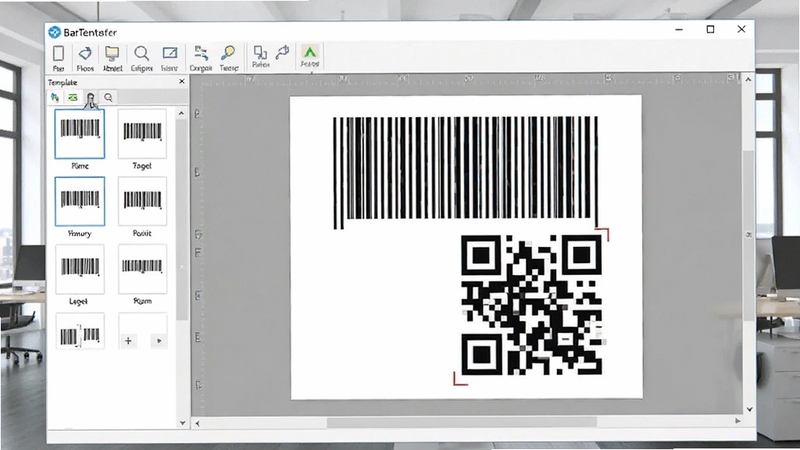Select the QR code object on canvas
The image size is (800, 450).
[531, 305]
